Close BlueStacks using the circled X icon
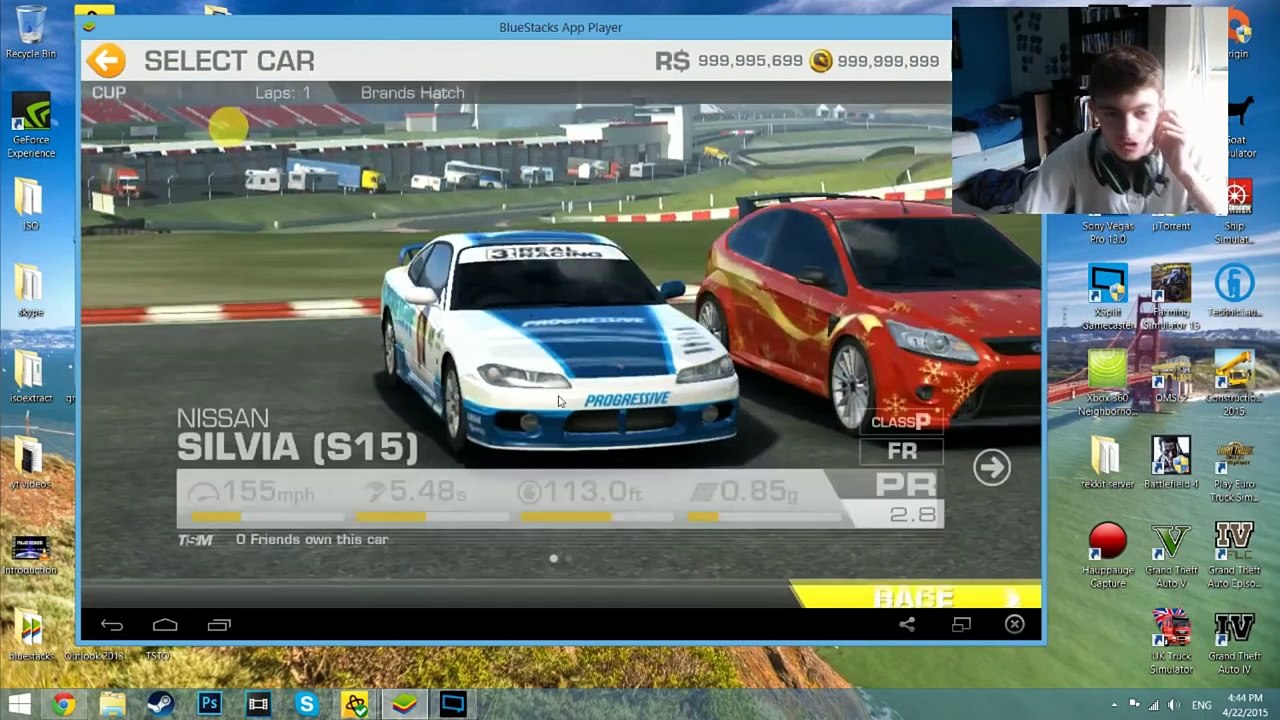Screen dimensions: 1280x720 [1014, 625]
